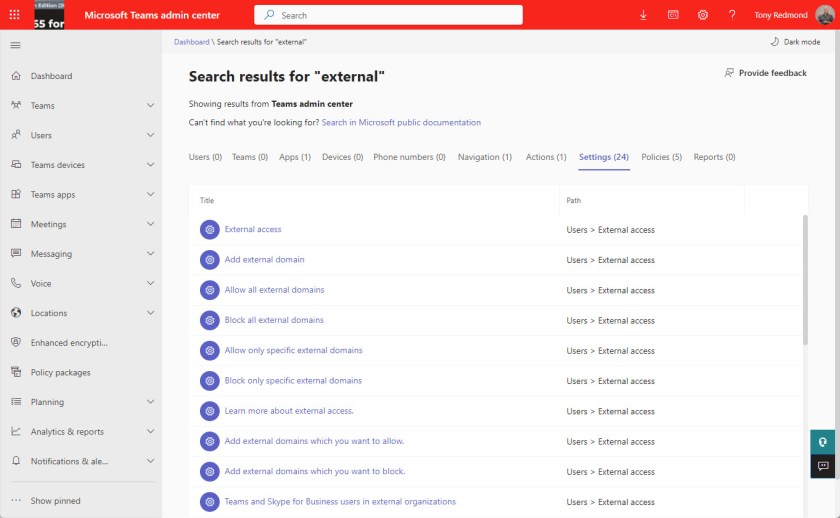This screenshot has width=840, height=518.
Task: Expand the Messaging section
Action: pos(151,253)
